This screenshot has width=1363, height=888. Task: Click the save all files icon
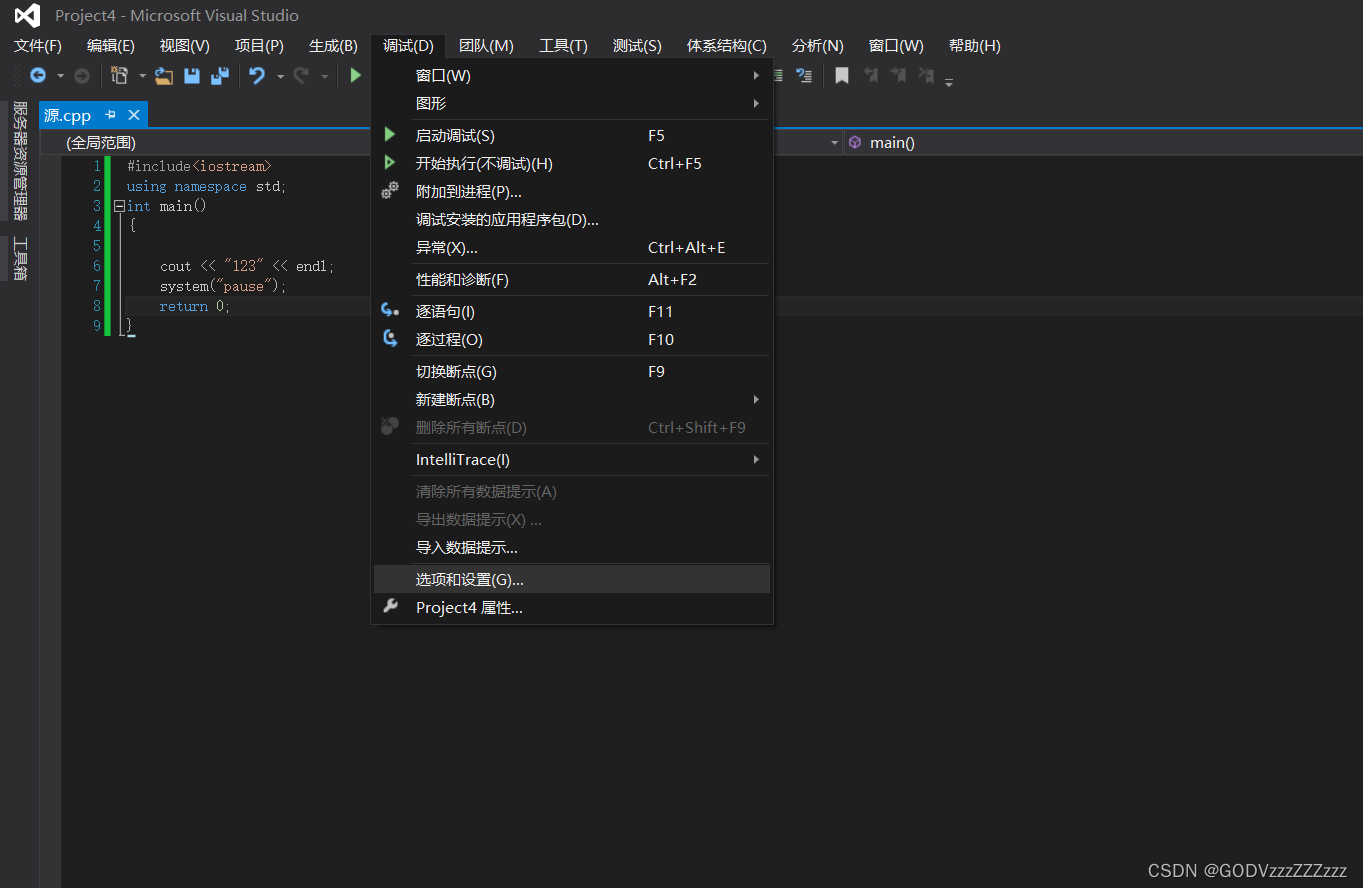(220, 75)
